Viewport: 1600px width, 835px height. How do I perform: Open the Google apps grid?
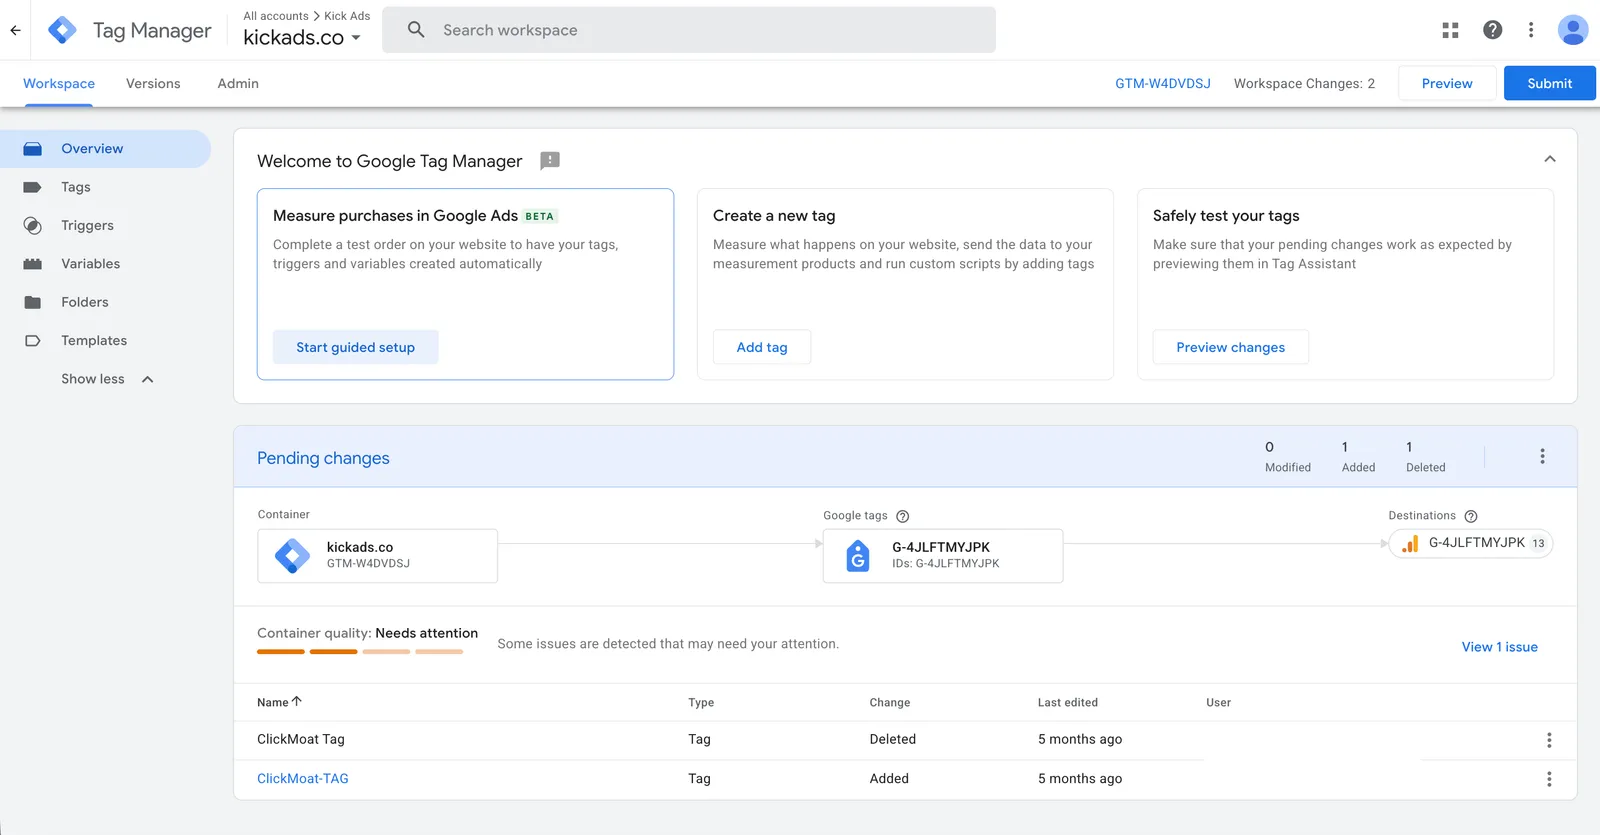(x=1450, y=30)
